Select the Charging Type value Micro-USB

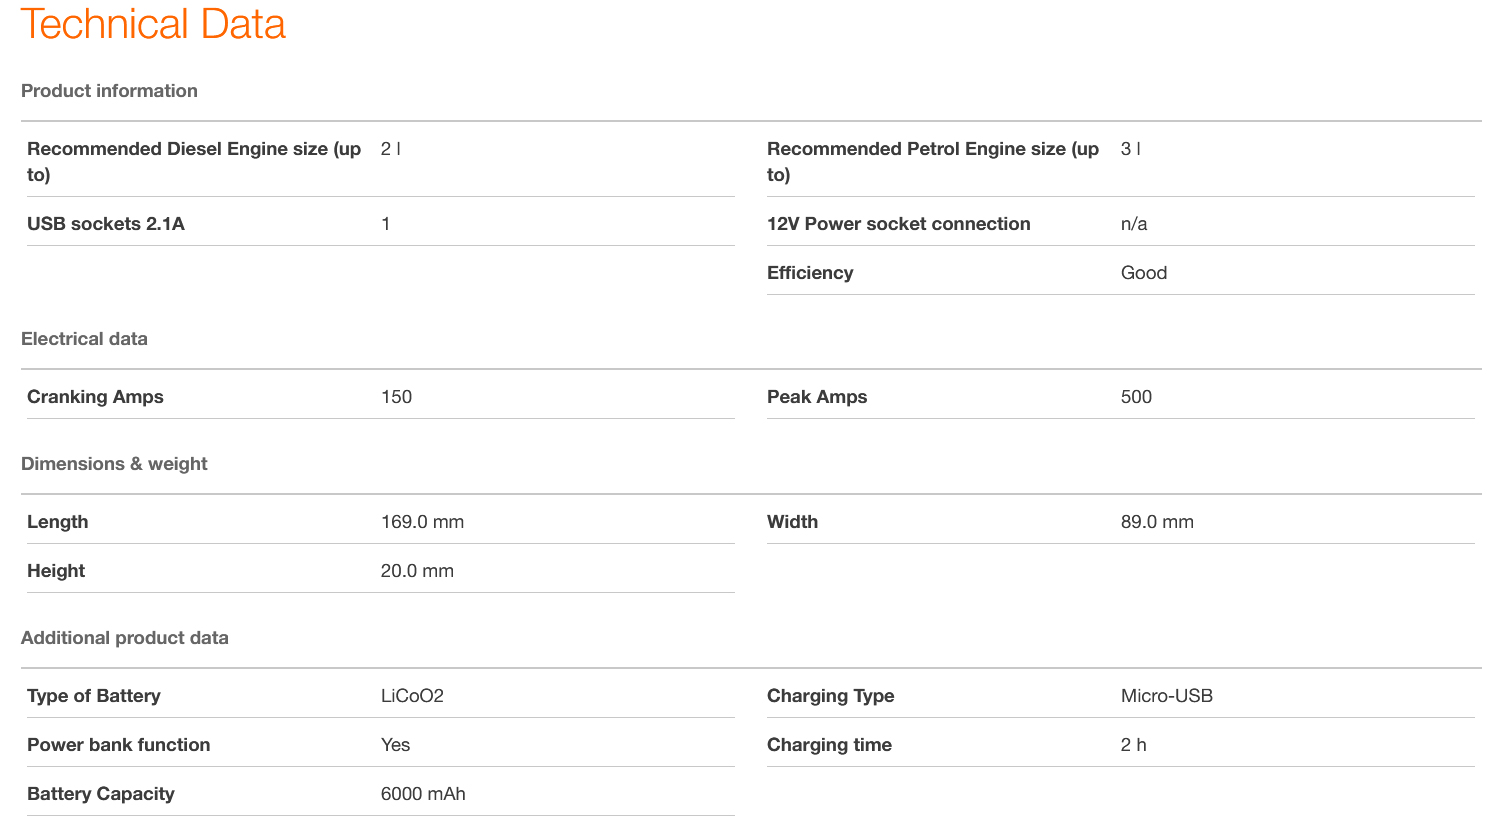pyautogui.click(x=1166, y=696)
